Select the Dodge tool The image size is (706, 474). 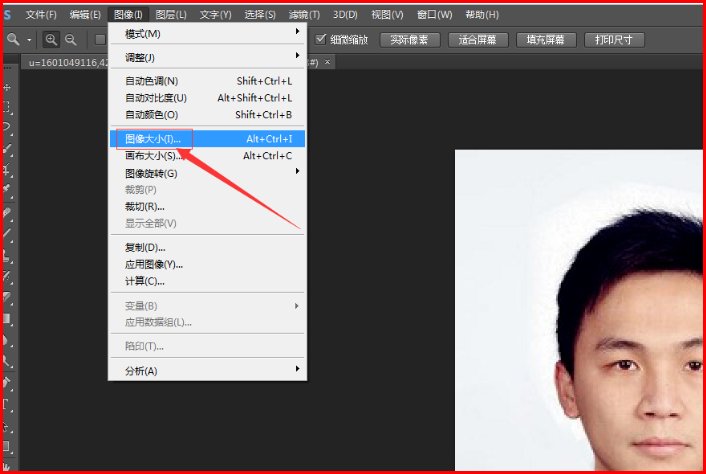[8, 361]
